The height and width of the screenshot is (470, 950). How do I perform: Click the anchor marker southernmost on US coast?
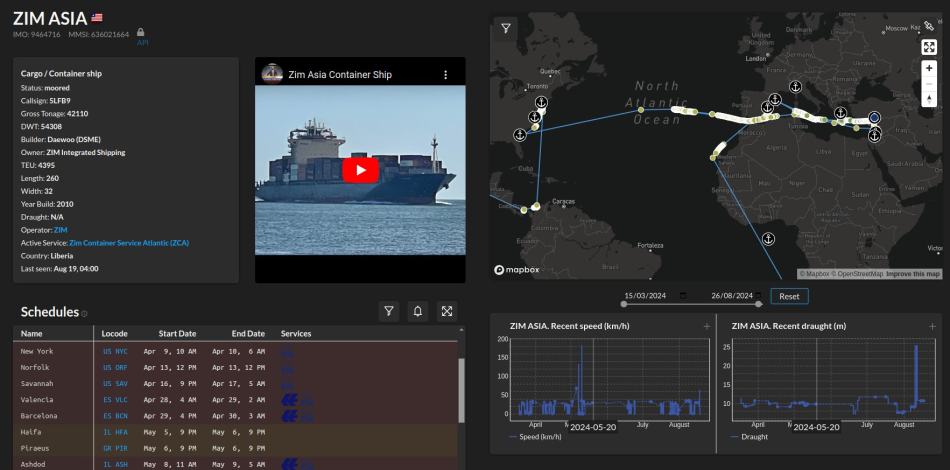tap(519, 134)
